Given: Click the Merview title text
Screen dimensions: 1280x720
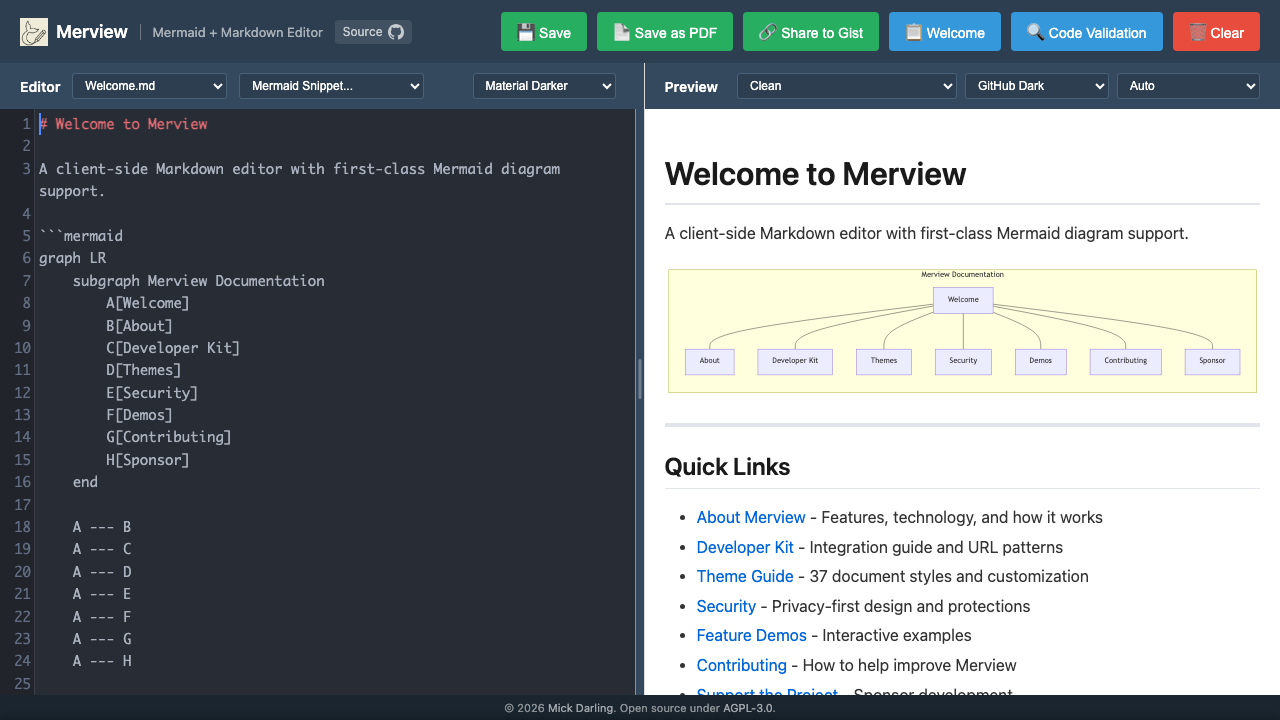Looking at the screenshot, I should [92, 32].
